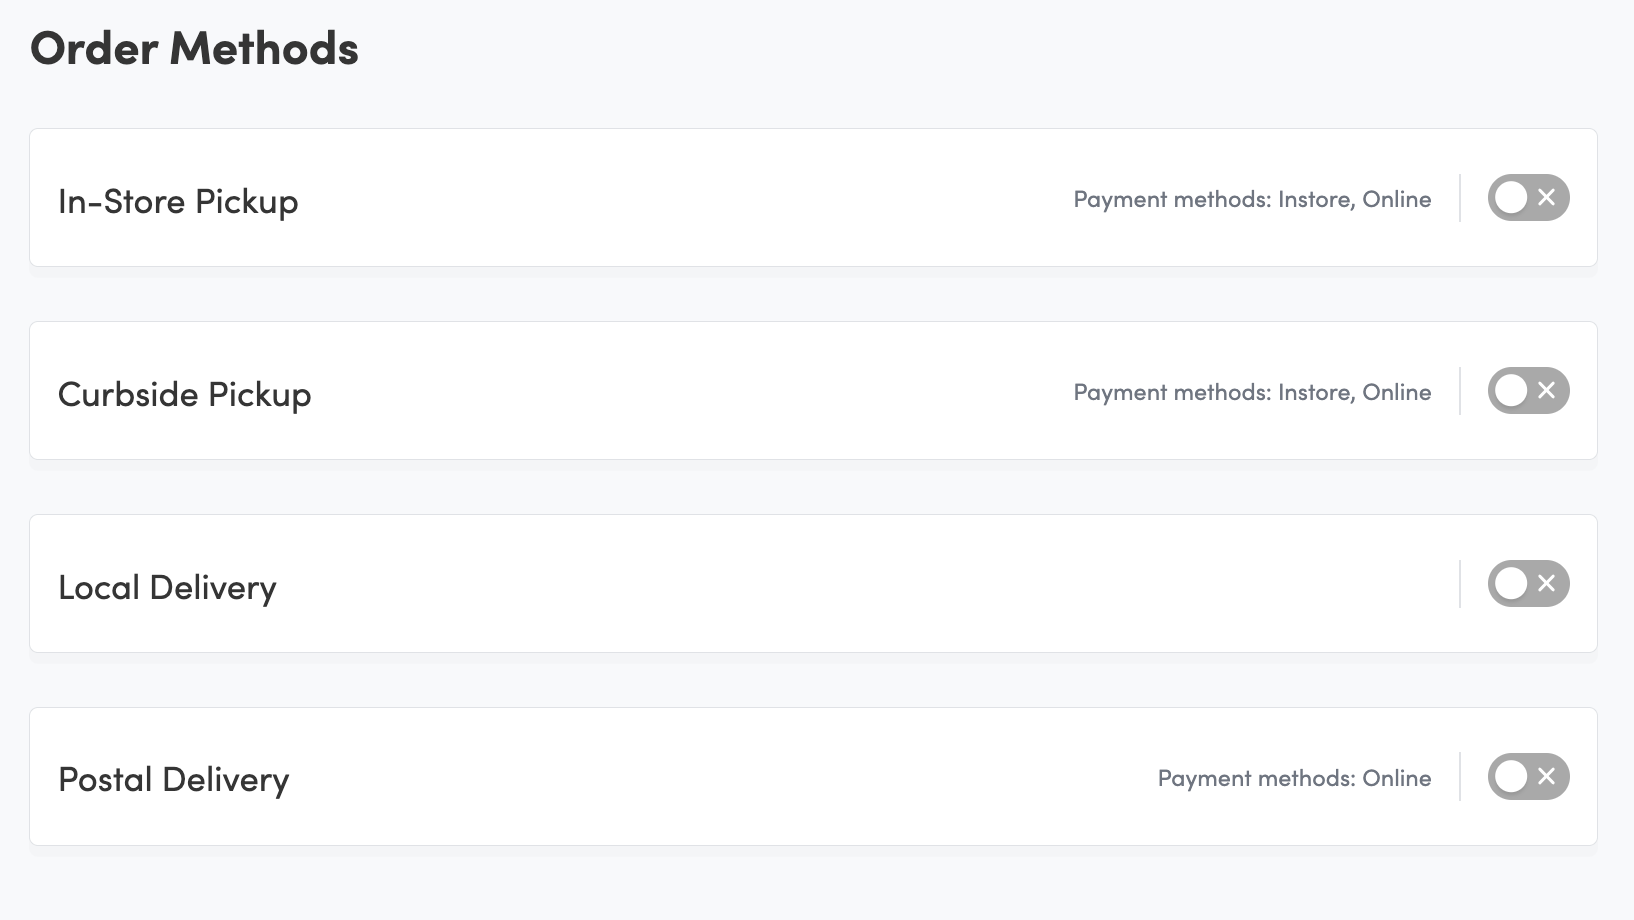Viewport: 1634px width, 920px height.
Task: Click the white knob of Local Delivery switch
Action: 1511,584
